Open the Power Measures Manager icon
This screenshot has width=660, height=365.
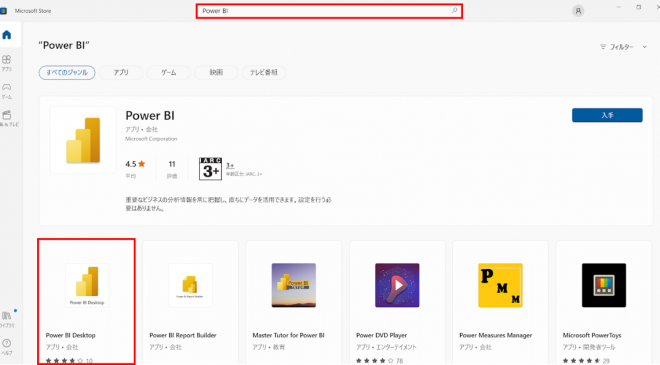tap(500, 285)
